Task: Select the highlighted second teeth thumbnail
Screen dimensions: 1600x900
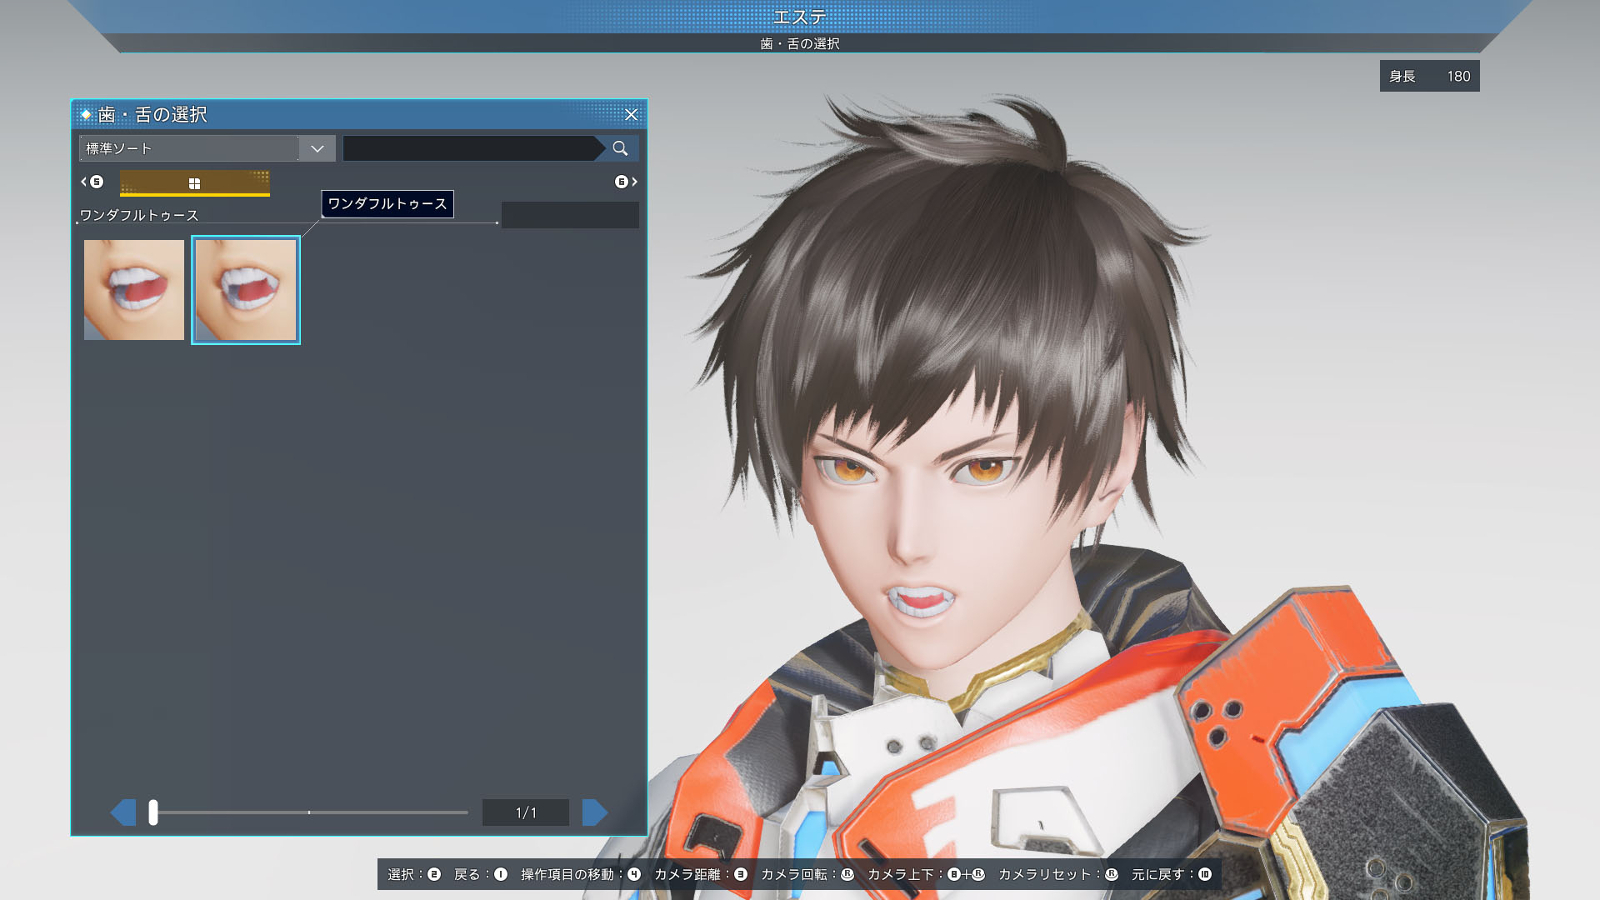Action: (246, 290)
